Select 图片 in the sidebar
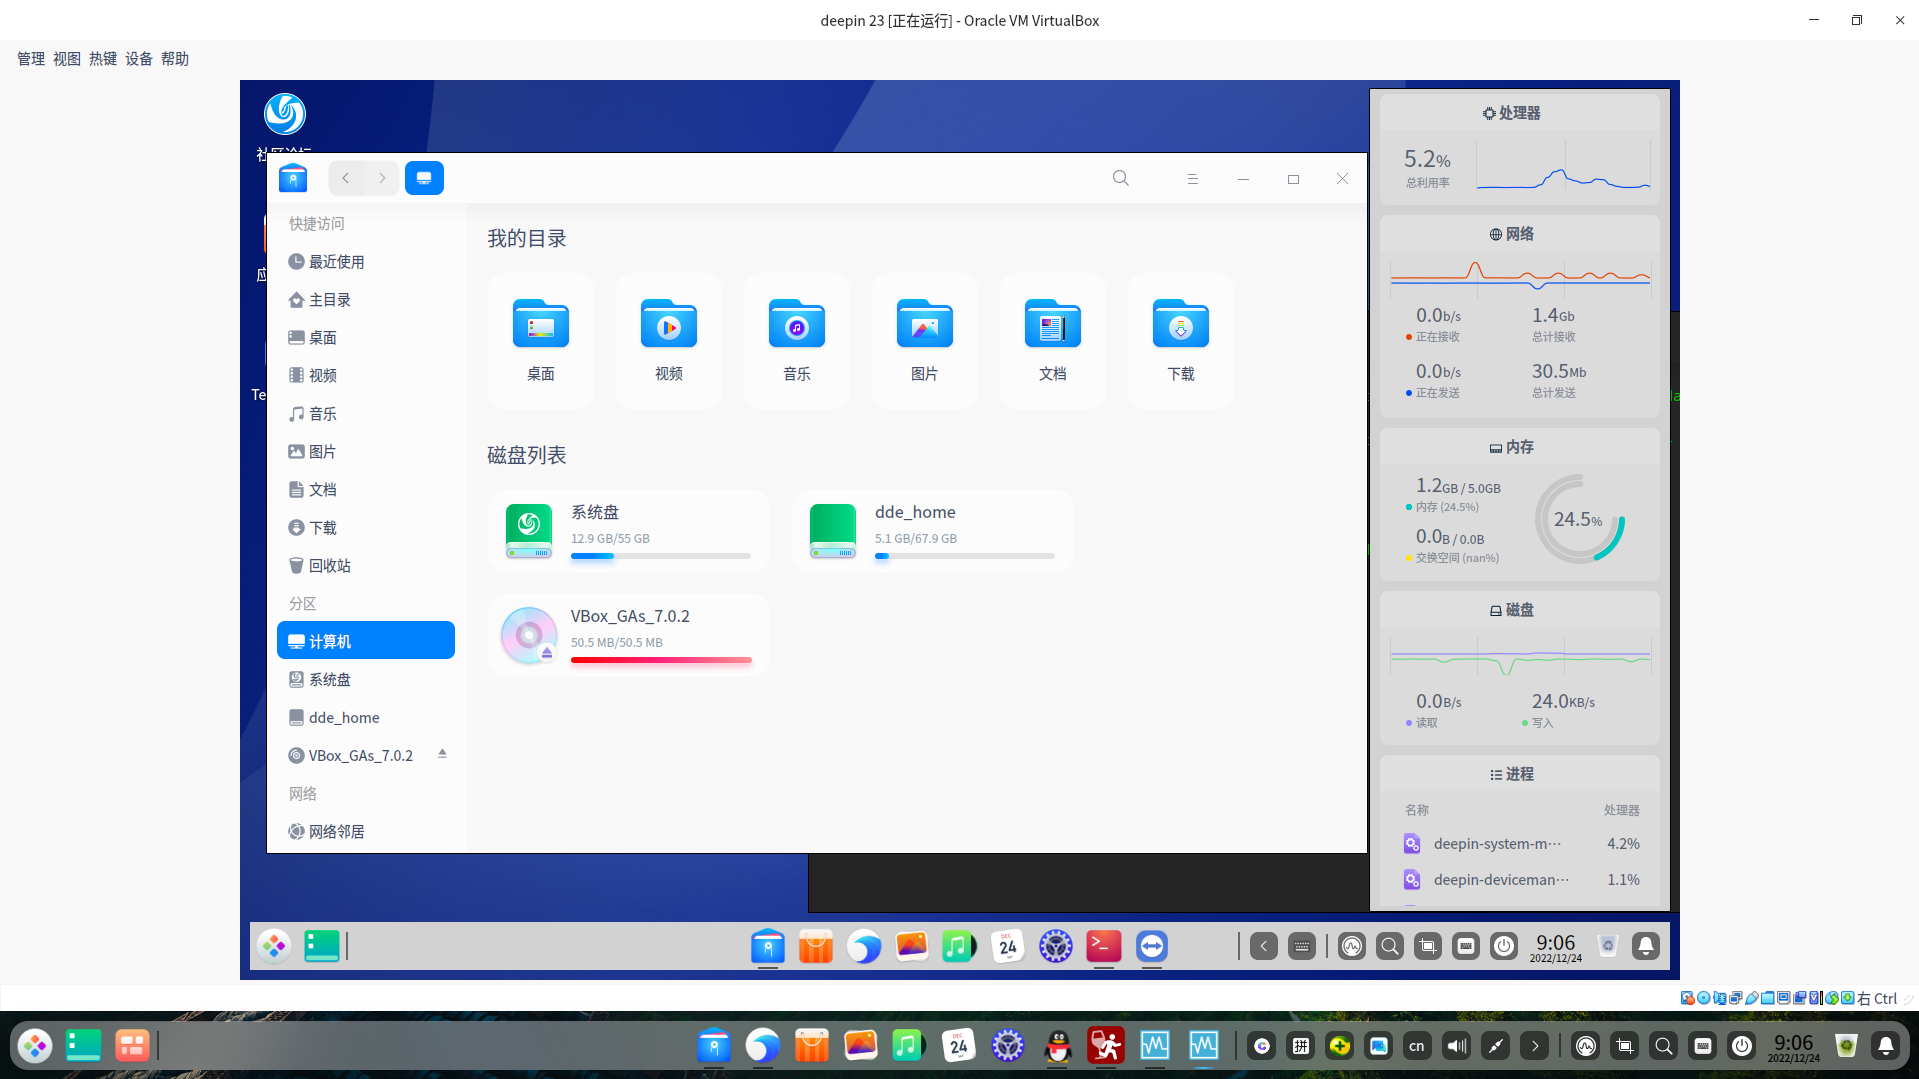Image resolution: width=1919 pixels, height=1079 pixels. [366, 452]
